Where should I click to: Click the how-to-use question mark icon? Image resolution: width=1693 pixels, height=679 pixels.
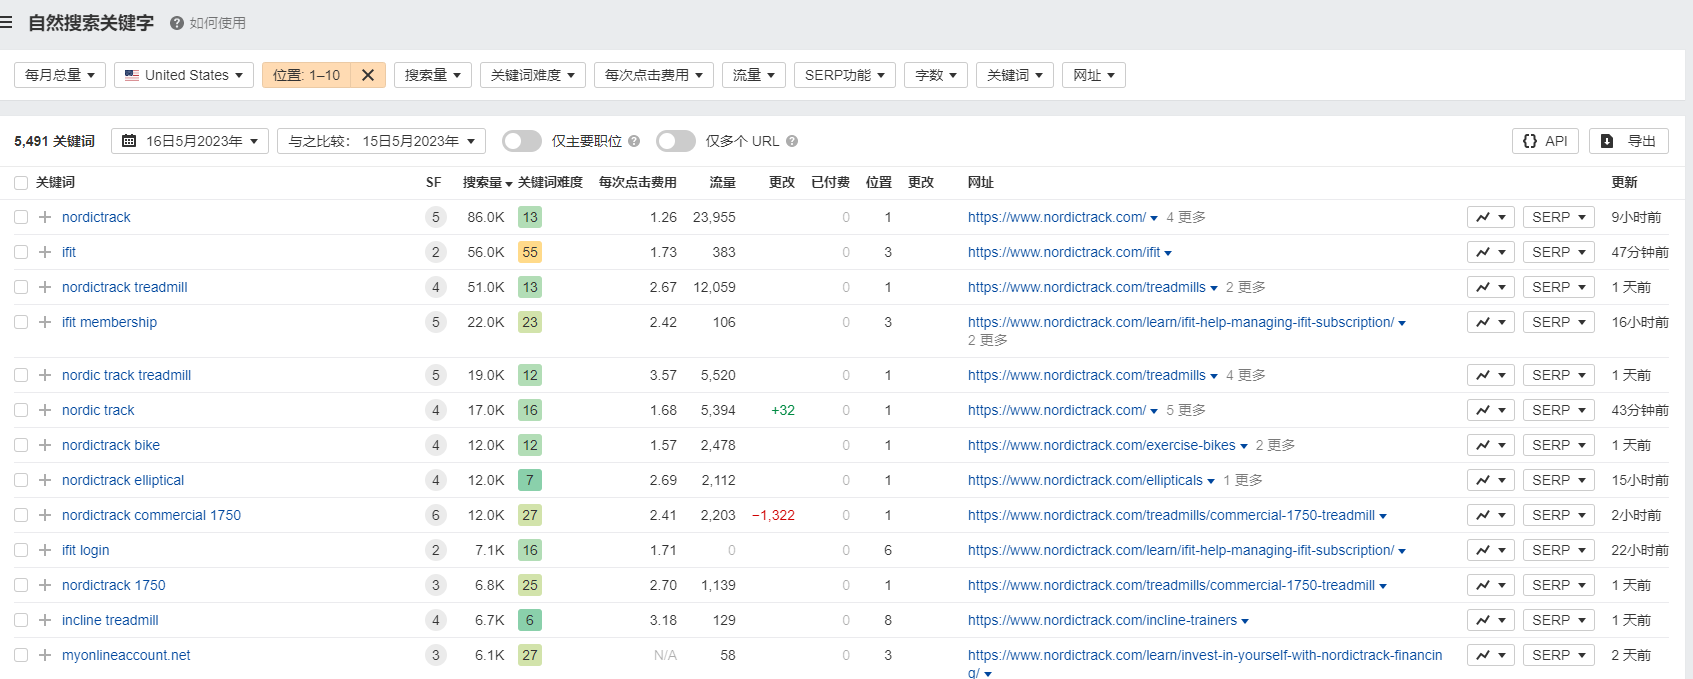pos(177,23)
